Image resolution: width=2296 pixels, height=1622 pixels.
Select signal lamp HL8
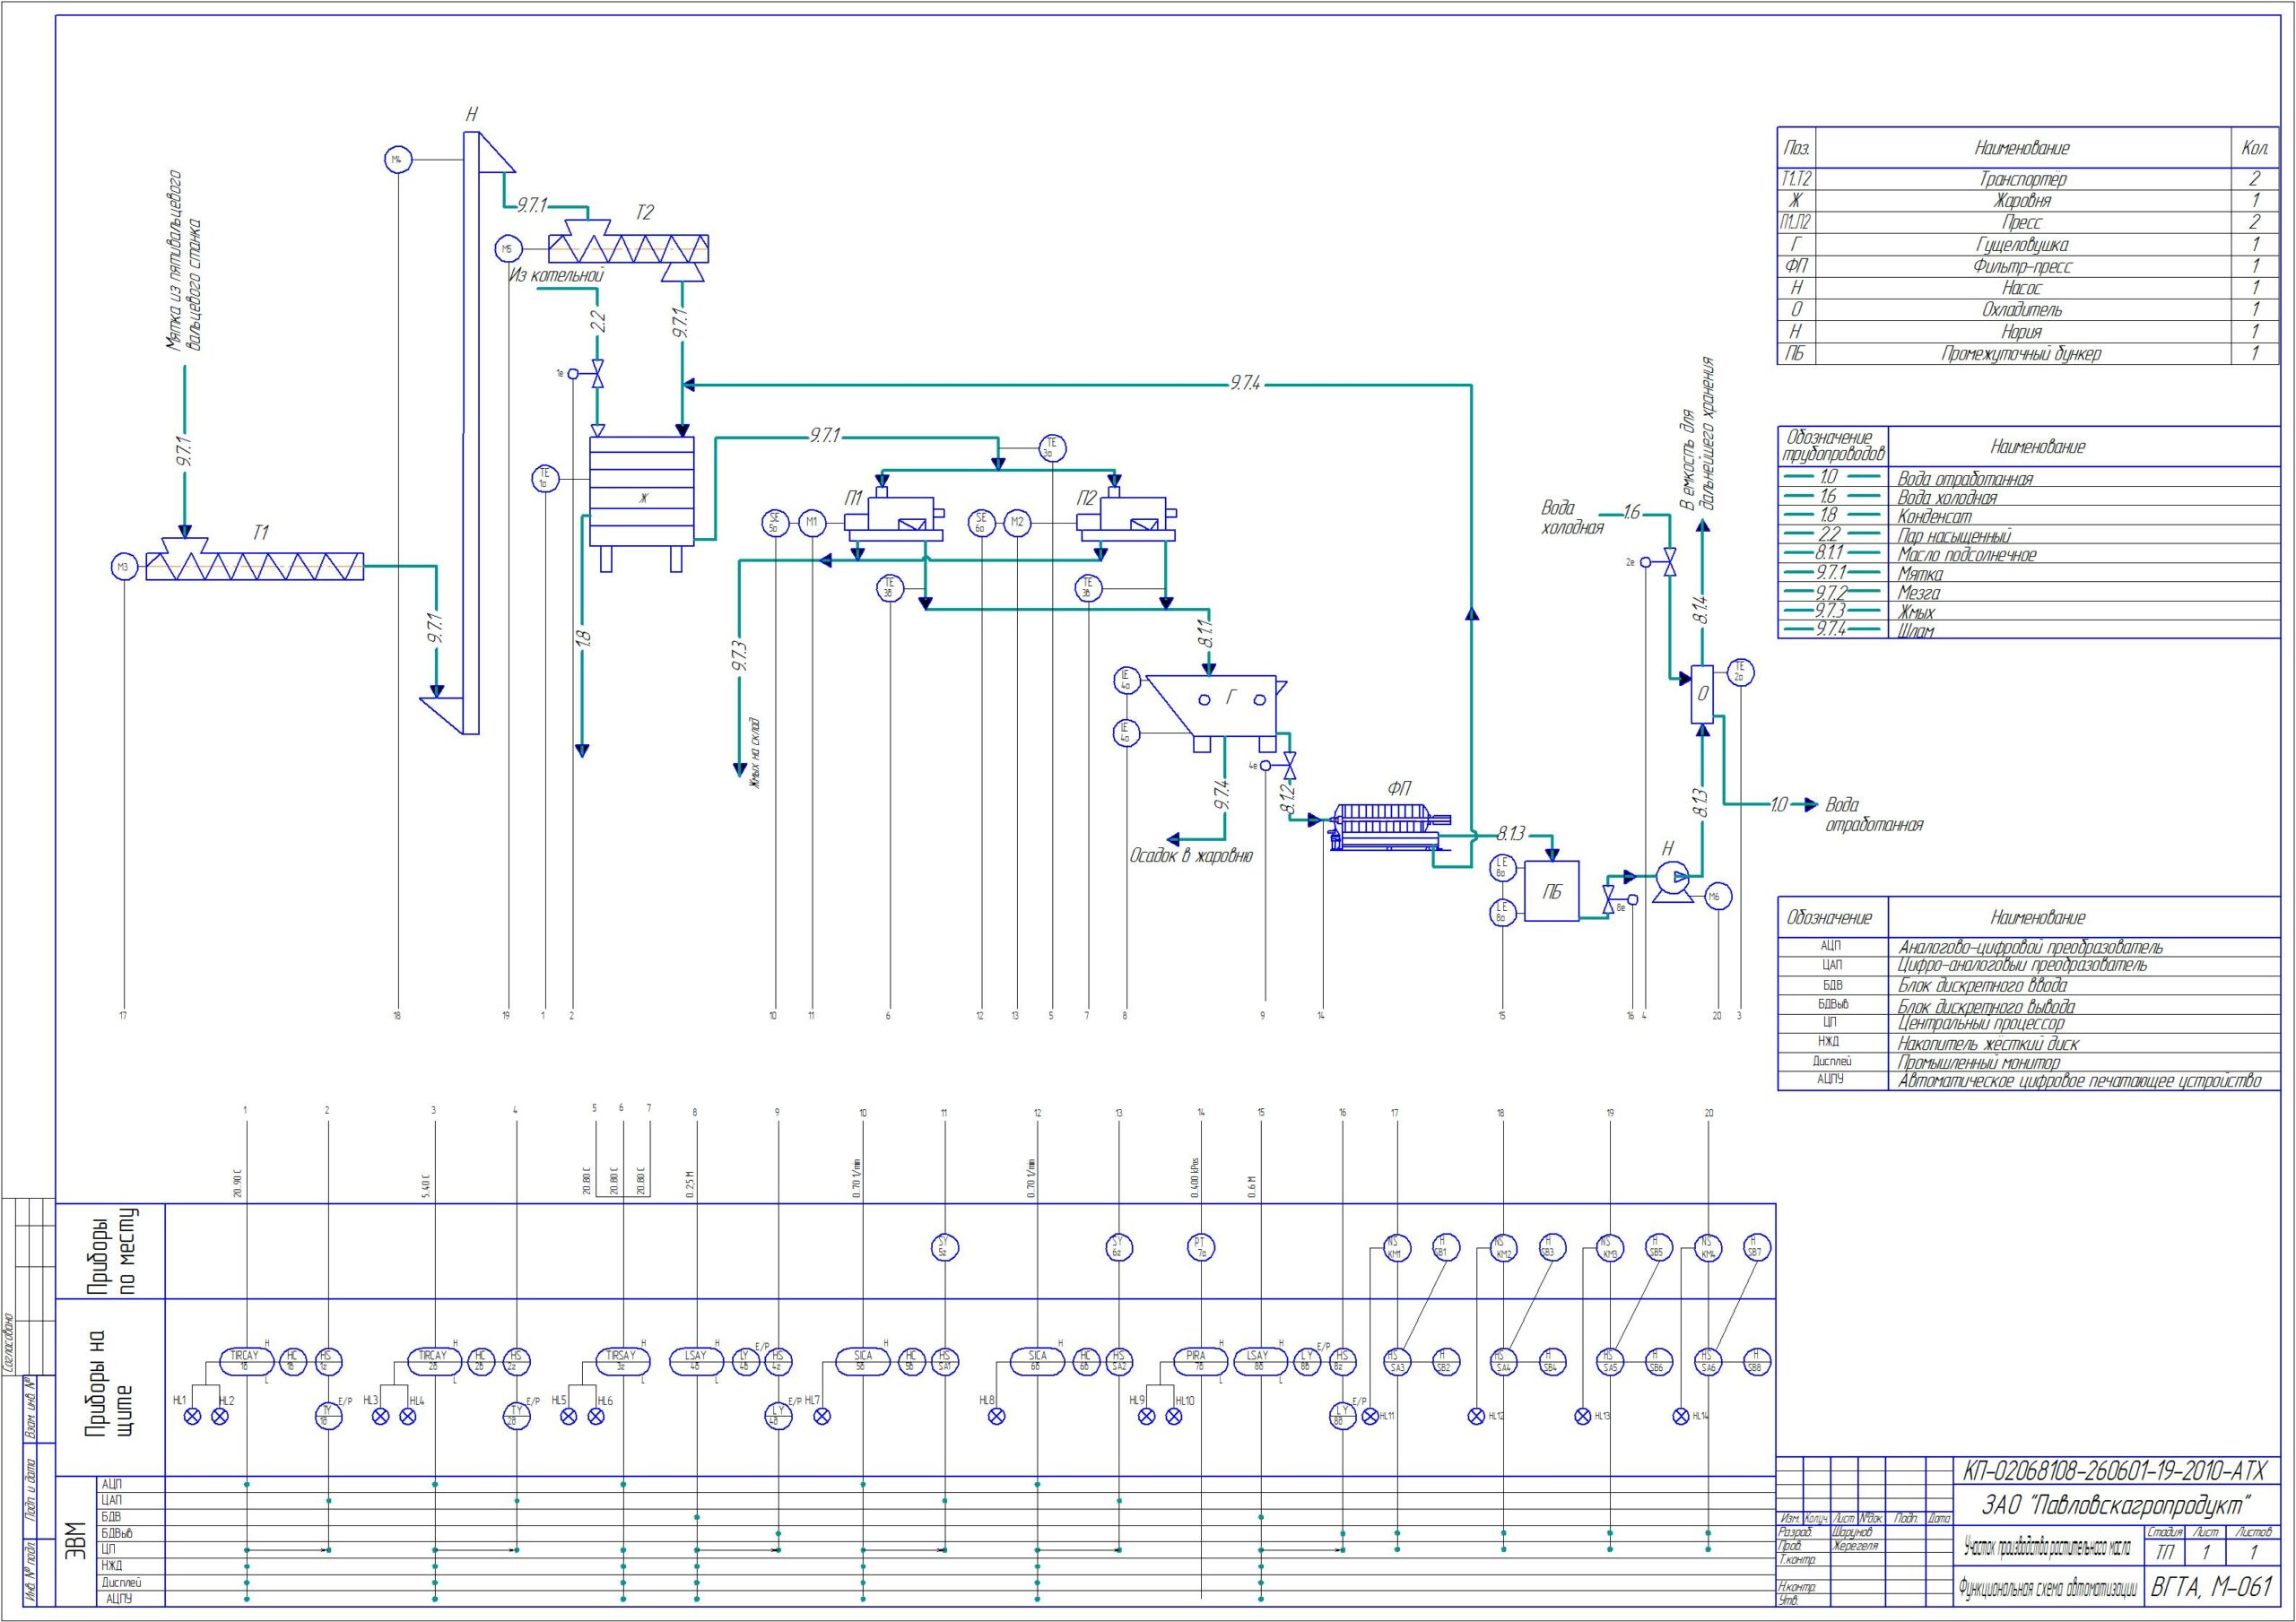tap(996, 1416)
